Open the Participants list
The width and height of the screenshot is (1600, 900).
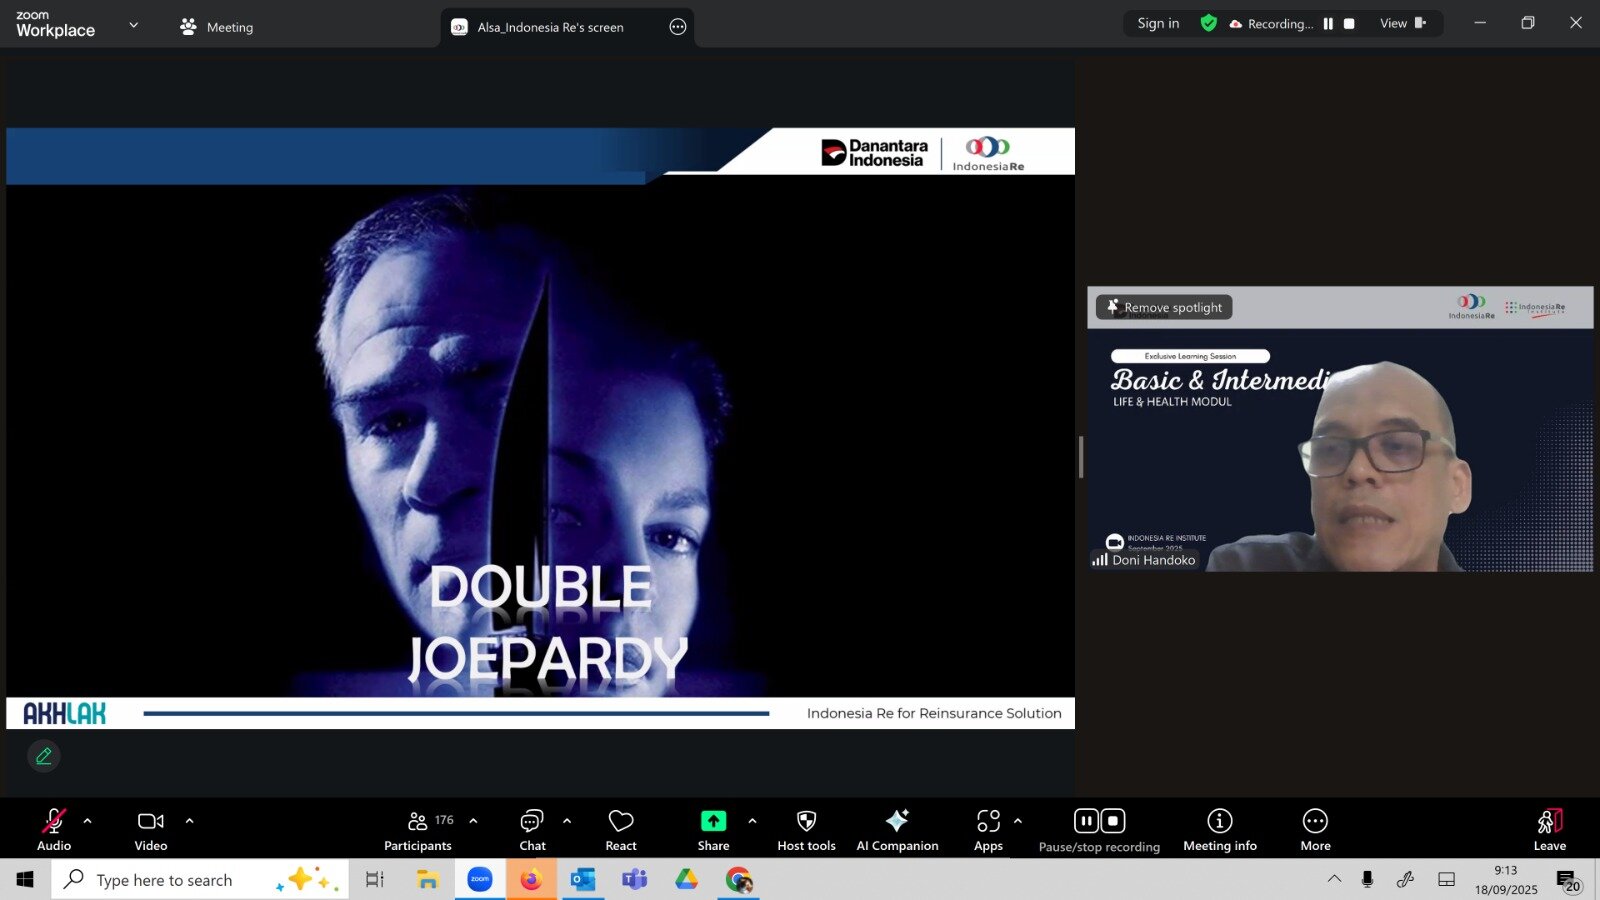click(418, 830)
